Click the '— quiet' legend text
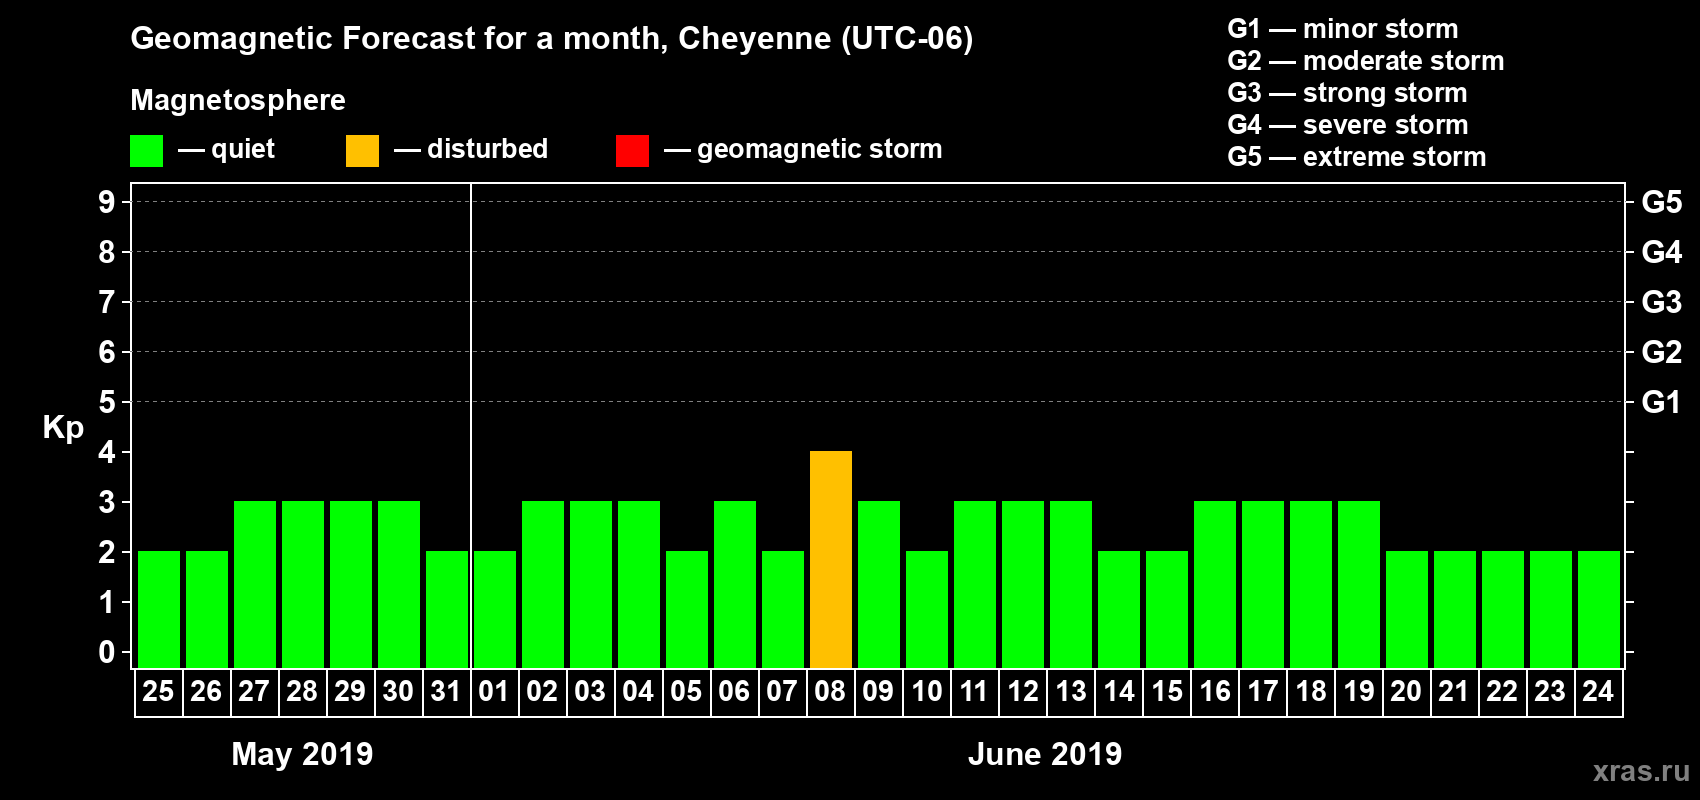1700x800 pixels. pyautogui.click(x=226, y=150)
